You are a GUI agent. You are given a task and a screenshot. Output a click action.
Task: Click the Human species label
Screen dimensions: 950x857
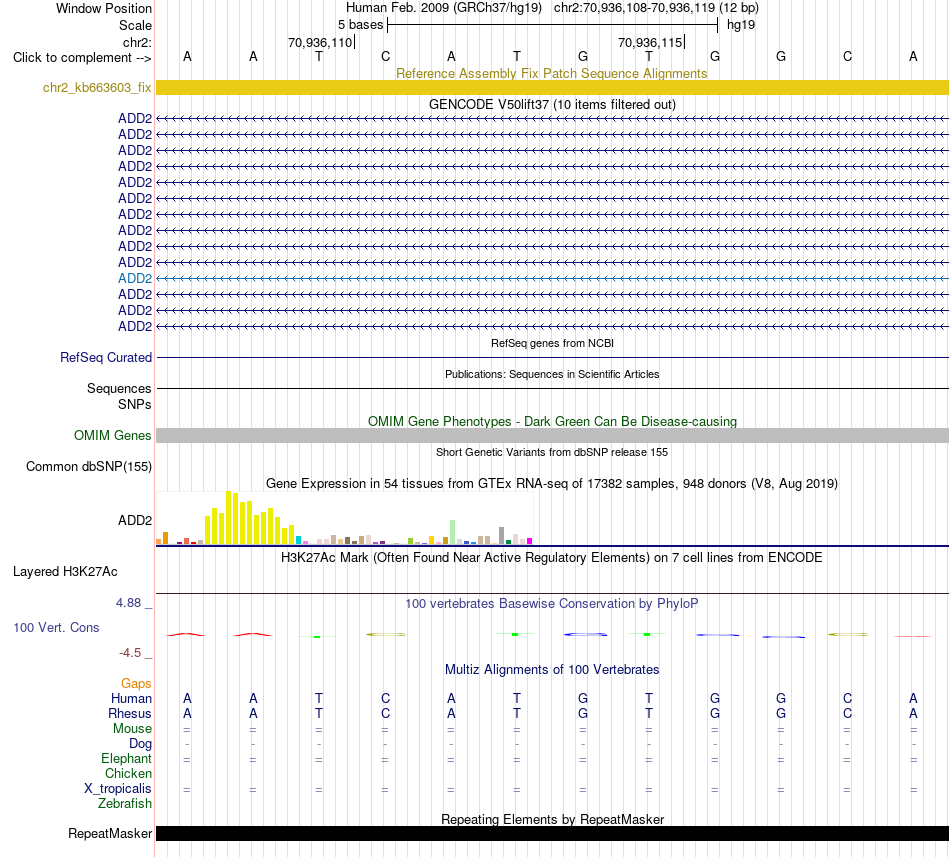tap(131, 698)
